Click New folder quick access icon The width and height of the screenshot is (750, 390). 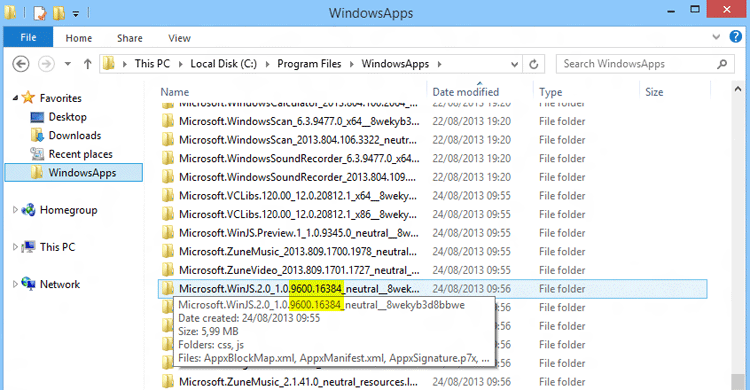pyautogui.click(x=59, y=12)
